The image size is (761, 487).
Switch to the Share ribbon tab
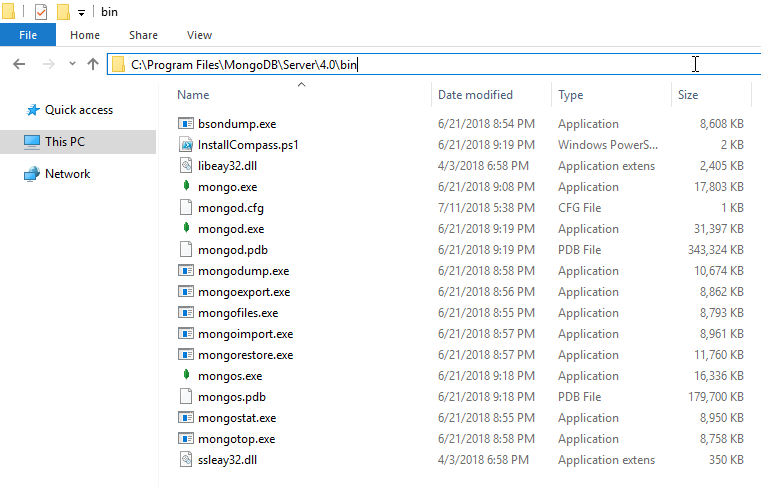[143, 35]
